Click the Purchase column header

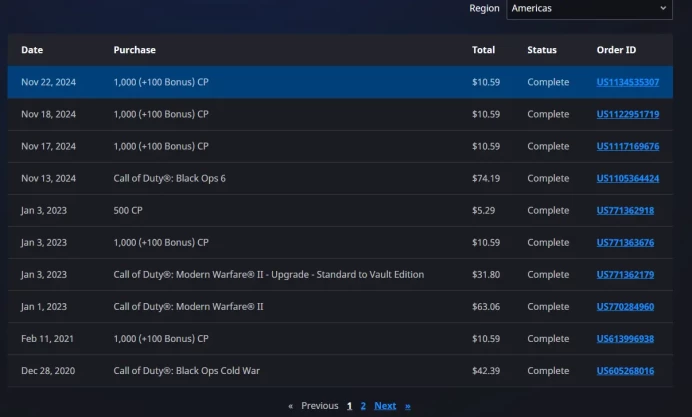[134, 50]
